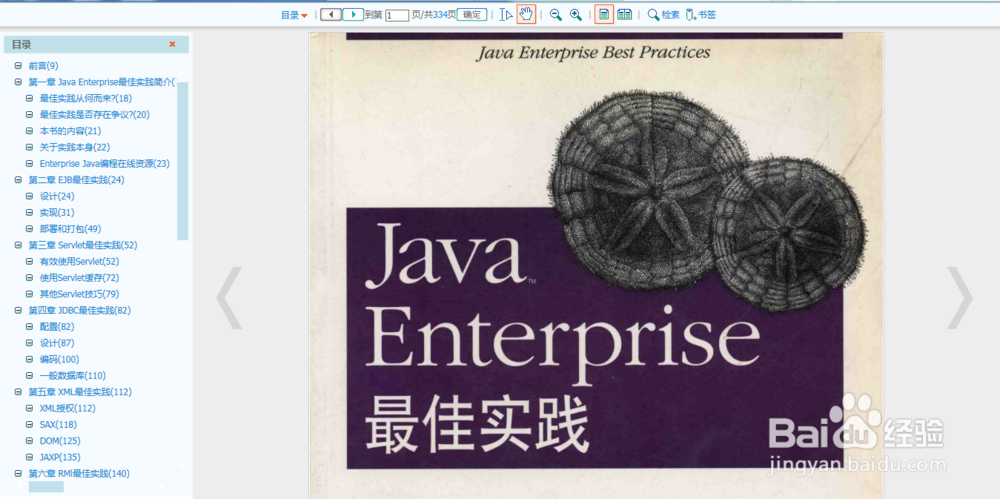Open 第五章 XML最佳实践(112)
The height and width of the screenshot is (499, 1000).
coord(80,392)
